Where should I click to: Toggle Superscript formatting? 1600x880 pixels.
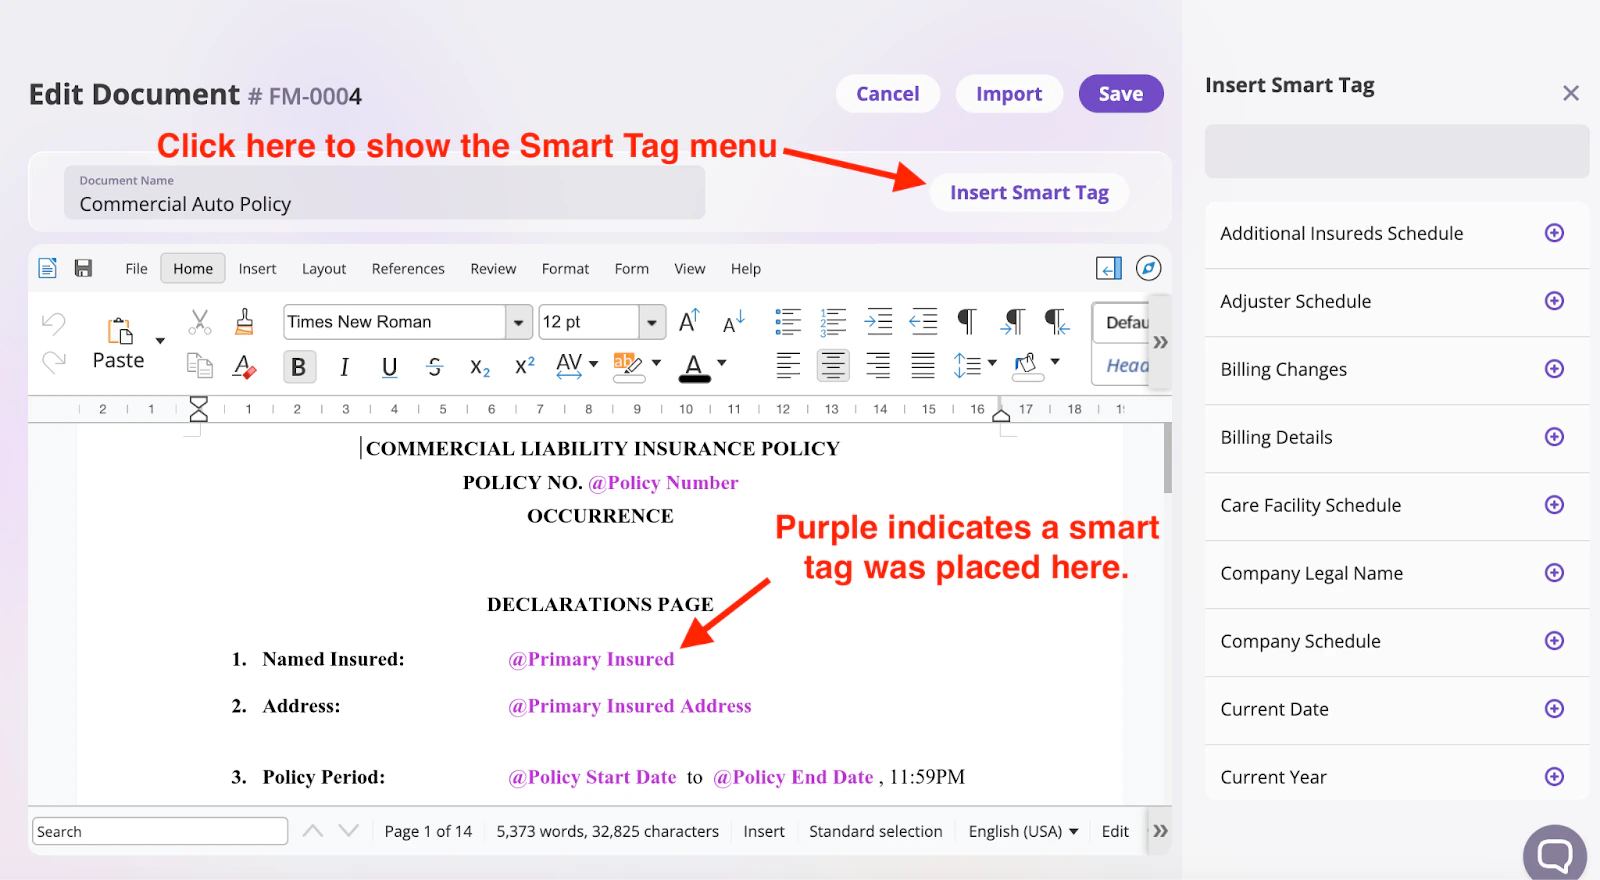pos(525,366)
